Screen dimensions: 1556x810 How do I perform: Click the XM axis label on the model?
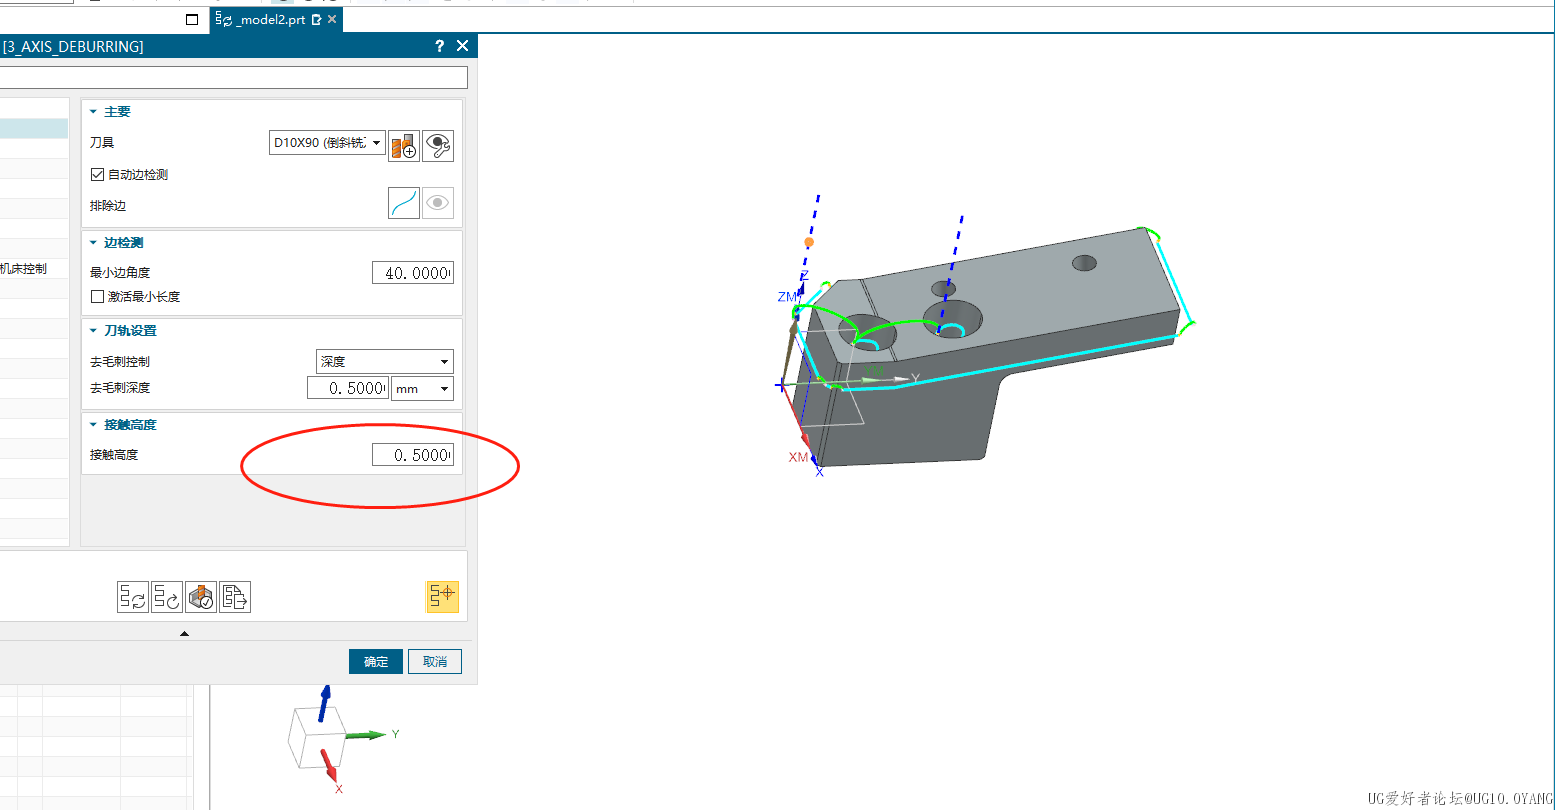point(798,457)
